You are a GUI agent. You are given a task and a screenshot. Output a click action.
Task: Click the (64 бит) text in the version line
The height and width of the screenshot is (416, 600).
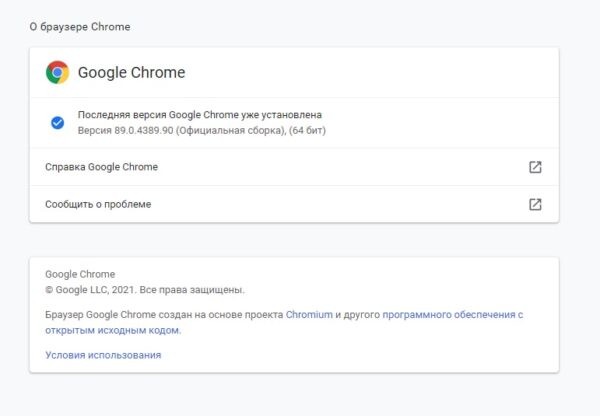tap(307, 131)
